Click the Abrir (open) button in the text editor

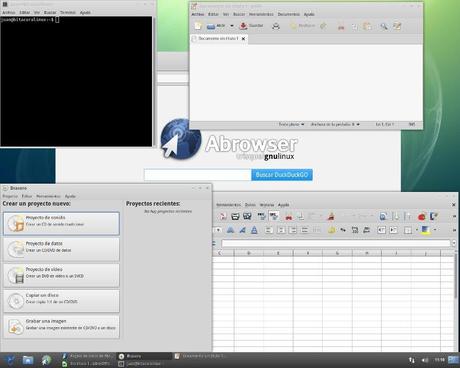(216, 26)
